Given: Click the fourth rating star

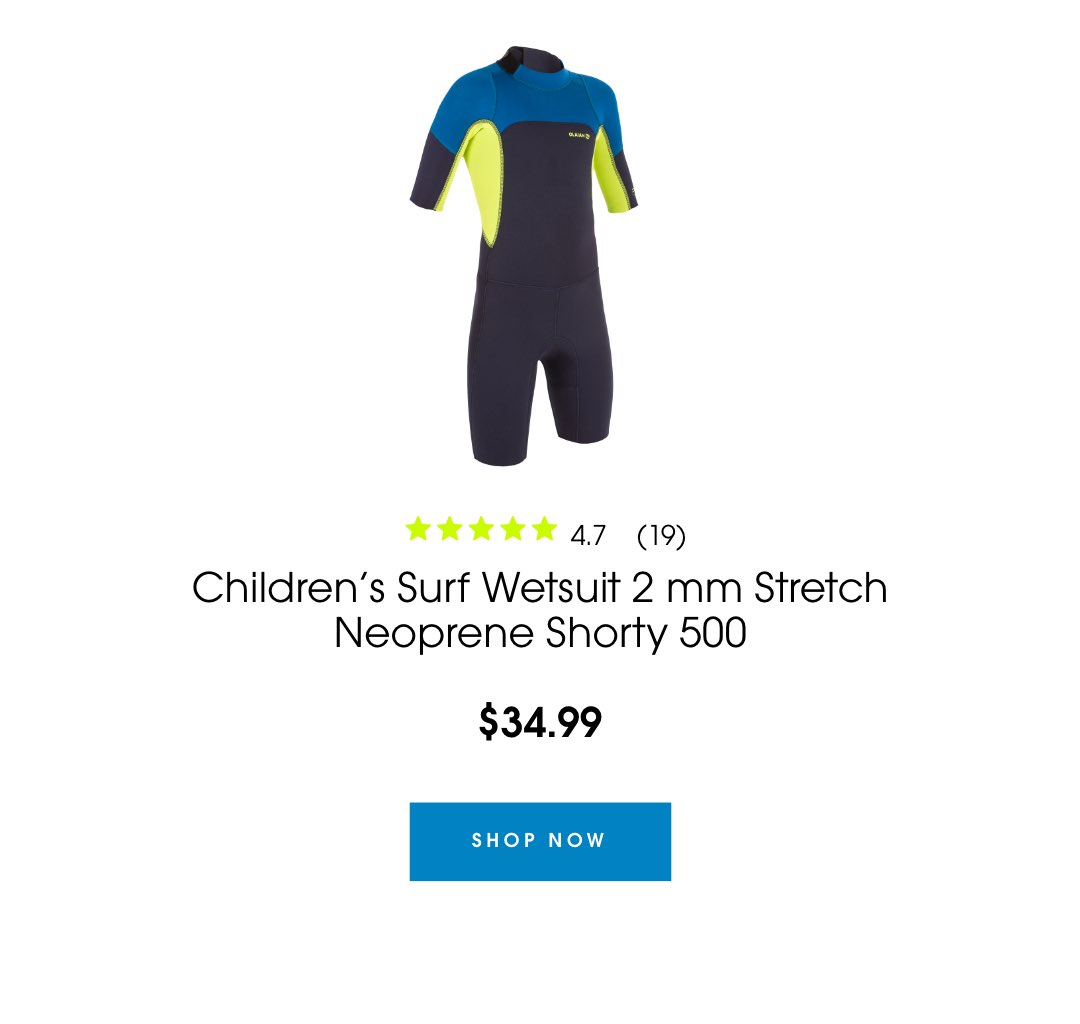Looking at the screenshot, I should [x=513, y=529].
